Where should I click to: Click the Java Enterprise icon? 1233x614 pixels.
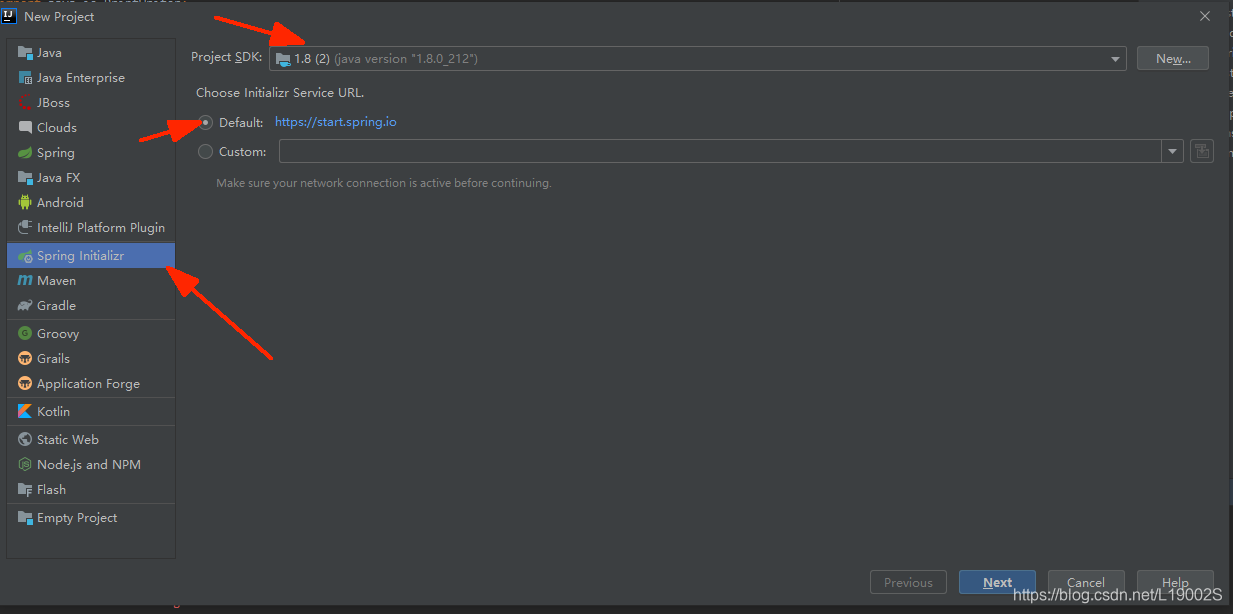[x=25, y=78]
